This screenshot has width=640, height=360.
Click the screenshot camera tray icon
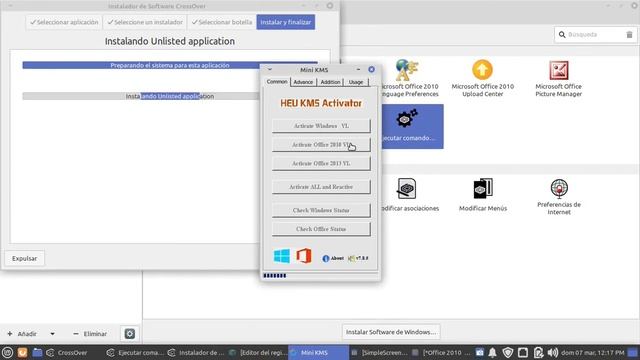click(x=480, y=353)
